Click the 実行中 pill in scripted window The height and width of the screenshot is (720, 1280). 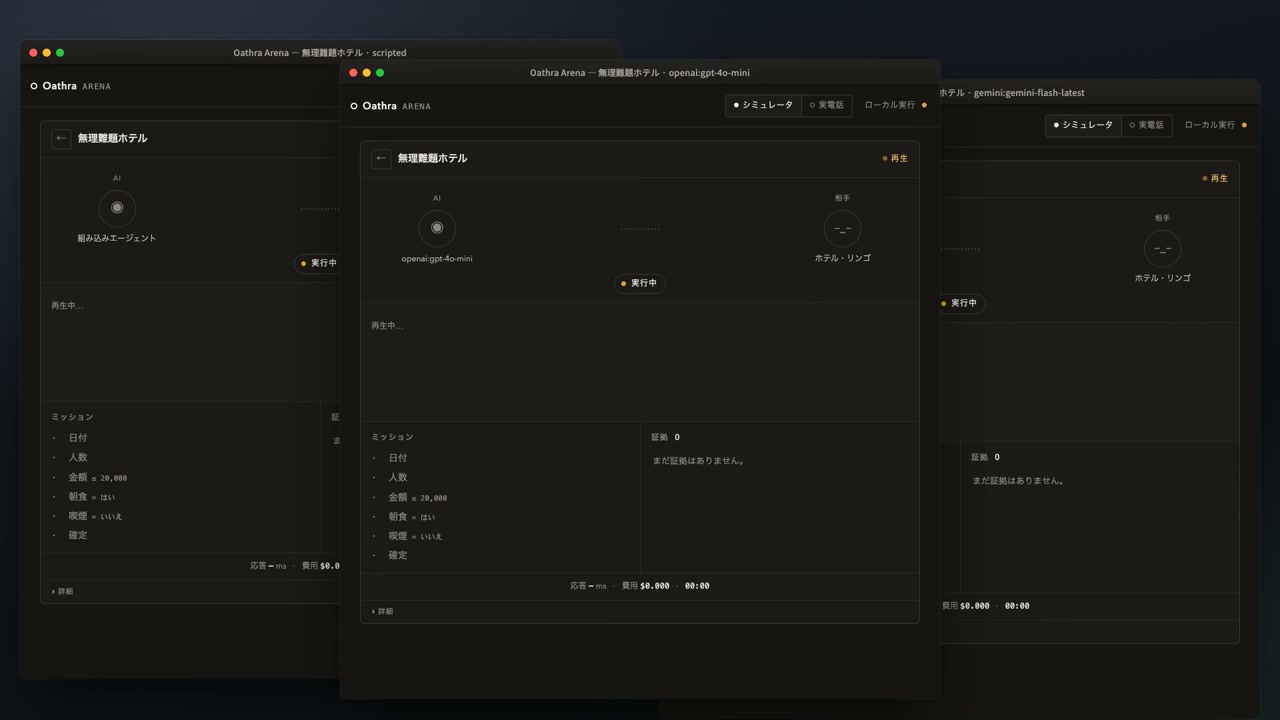(318, 263)
